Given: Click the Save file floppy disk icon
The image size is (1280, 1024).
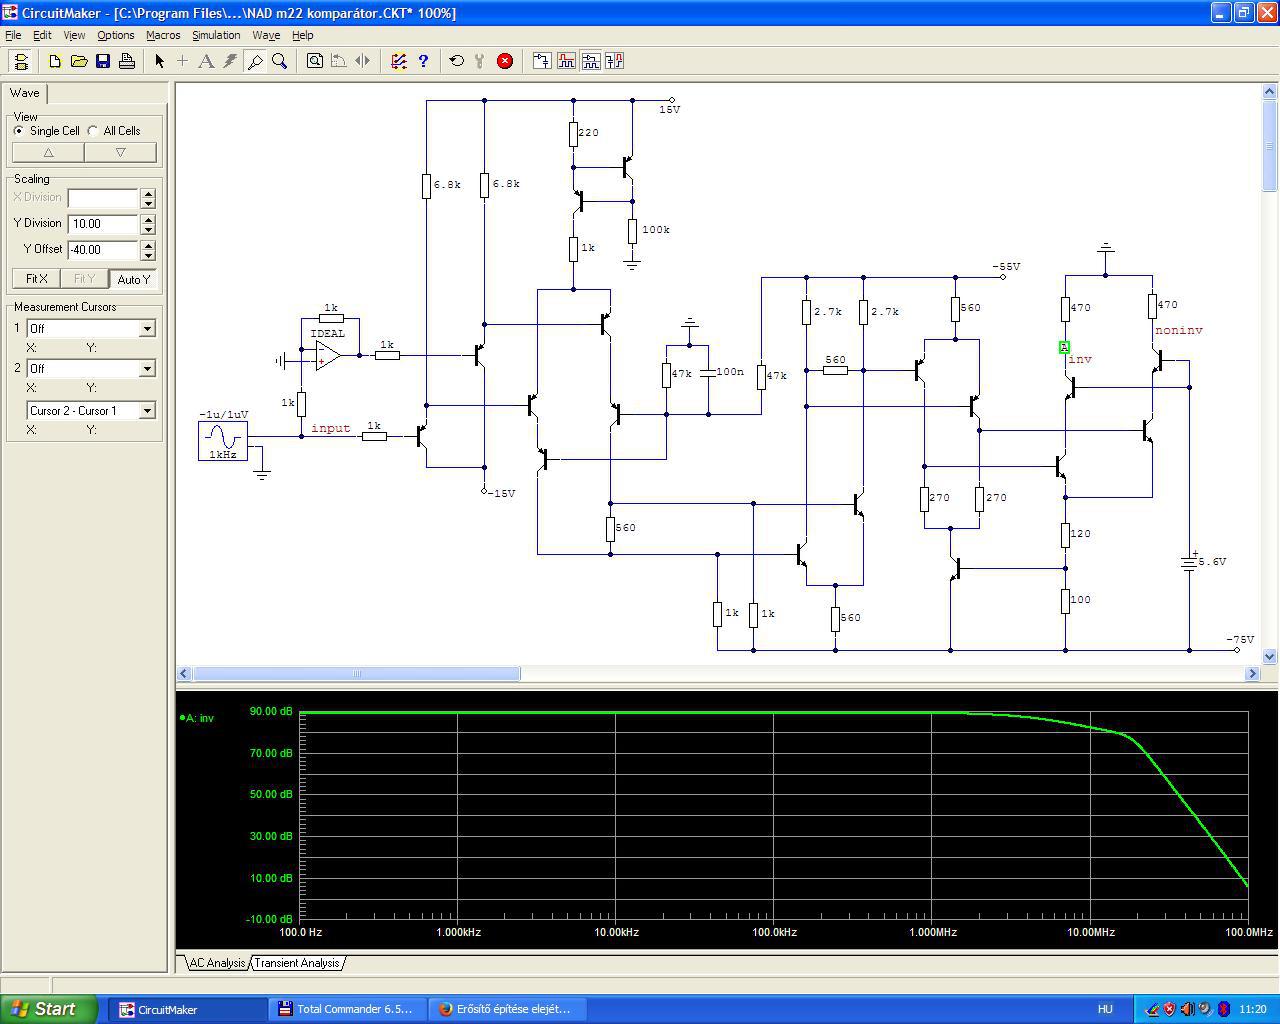Looking at the screenshot, I should pos(103,61).
